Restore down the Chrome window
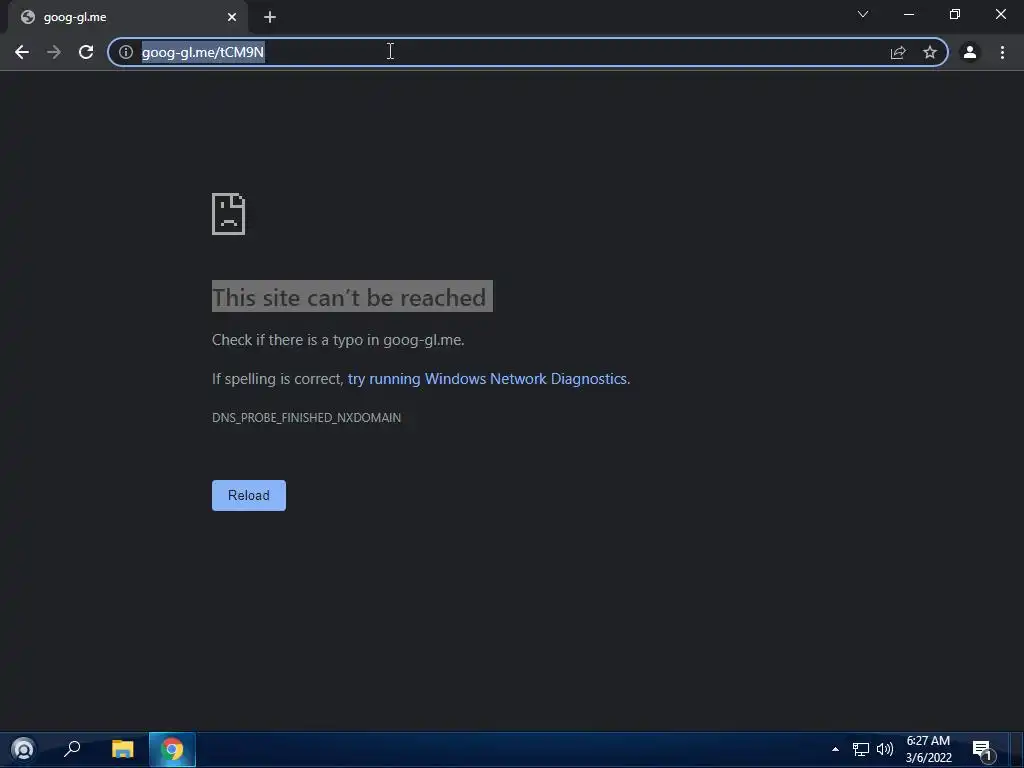 955,14
